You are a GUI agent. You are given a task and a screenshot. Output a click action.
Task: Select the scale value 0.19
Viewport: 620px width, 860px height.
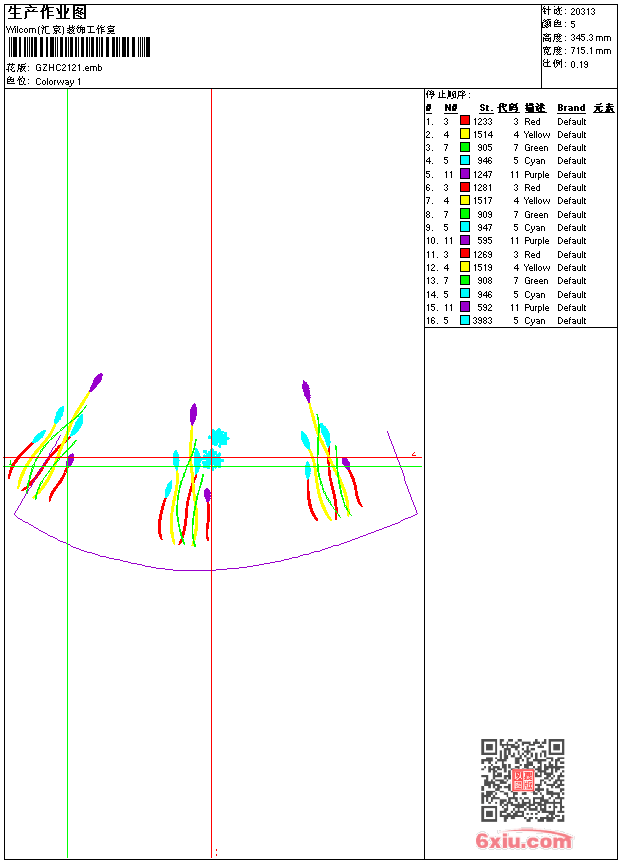click(x=579, y=65)
